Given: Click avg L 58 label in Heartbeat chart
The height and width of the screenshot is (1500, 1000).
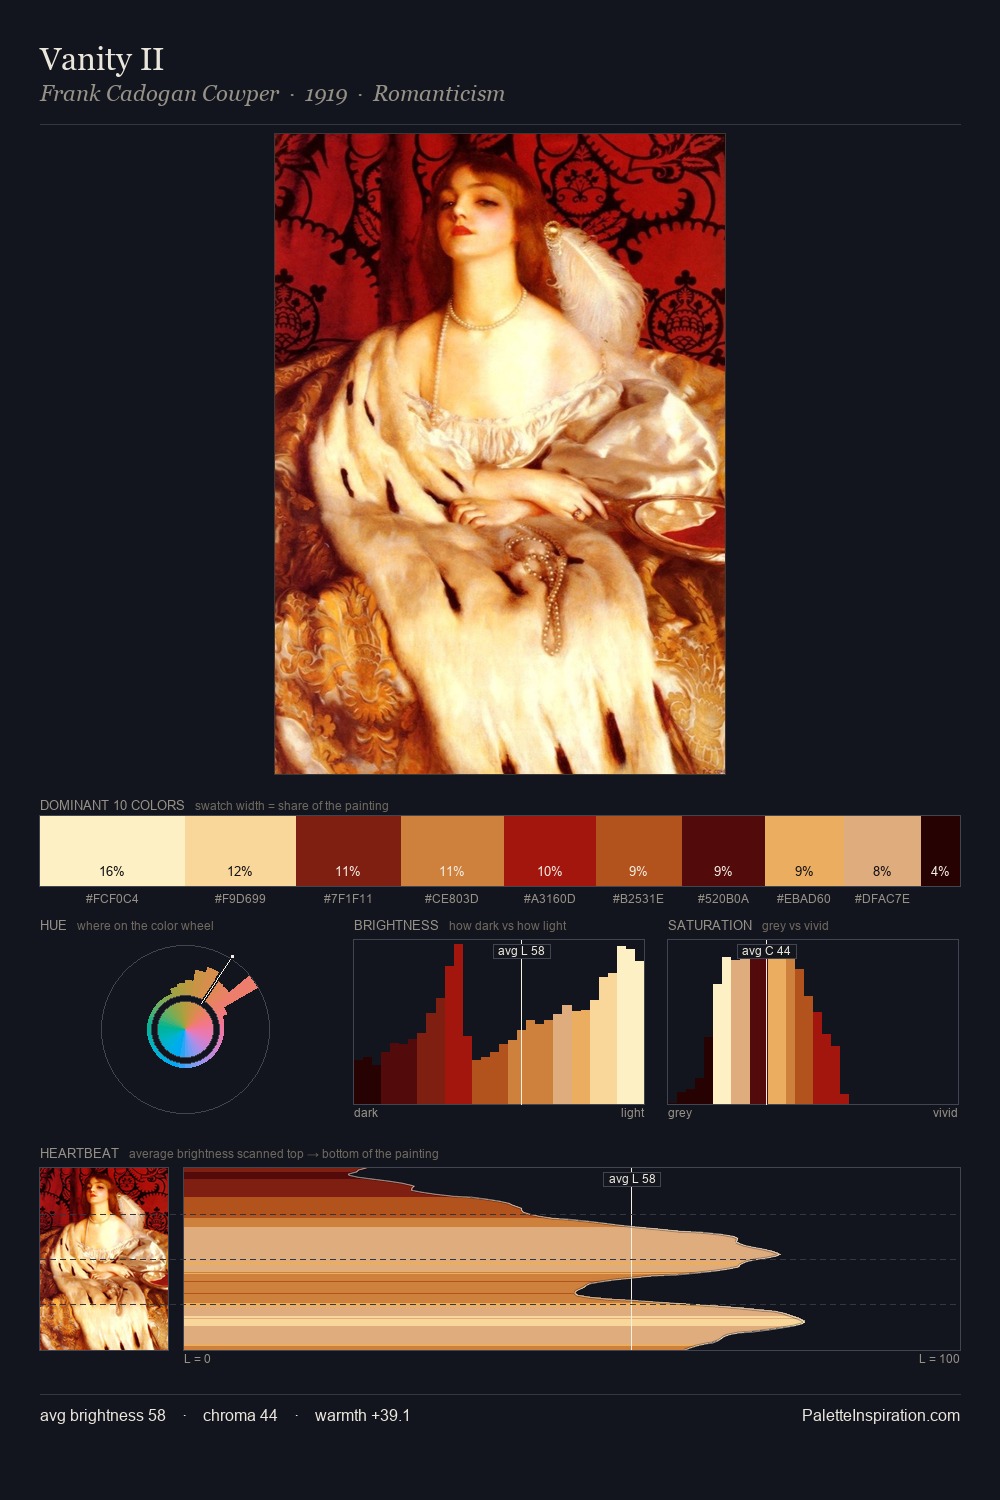Looking at the screenshot, I should [x=632, y=1179].
